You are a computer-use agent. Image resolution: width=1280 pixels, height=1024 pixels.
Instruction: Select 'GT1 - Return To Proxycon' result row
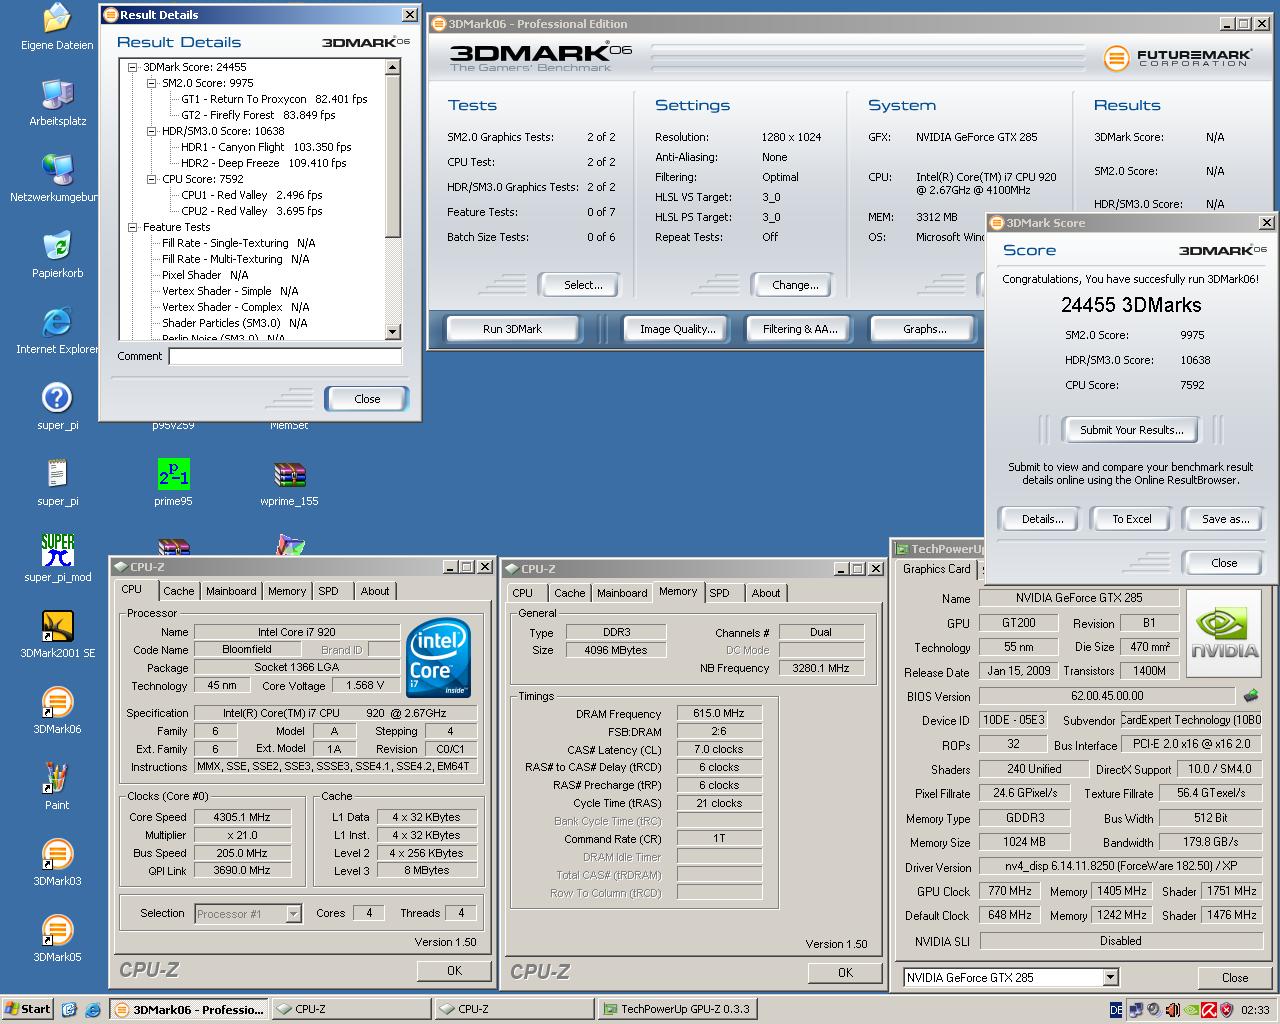(274, 99)
